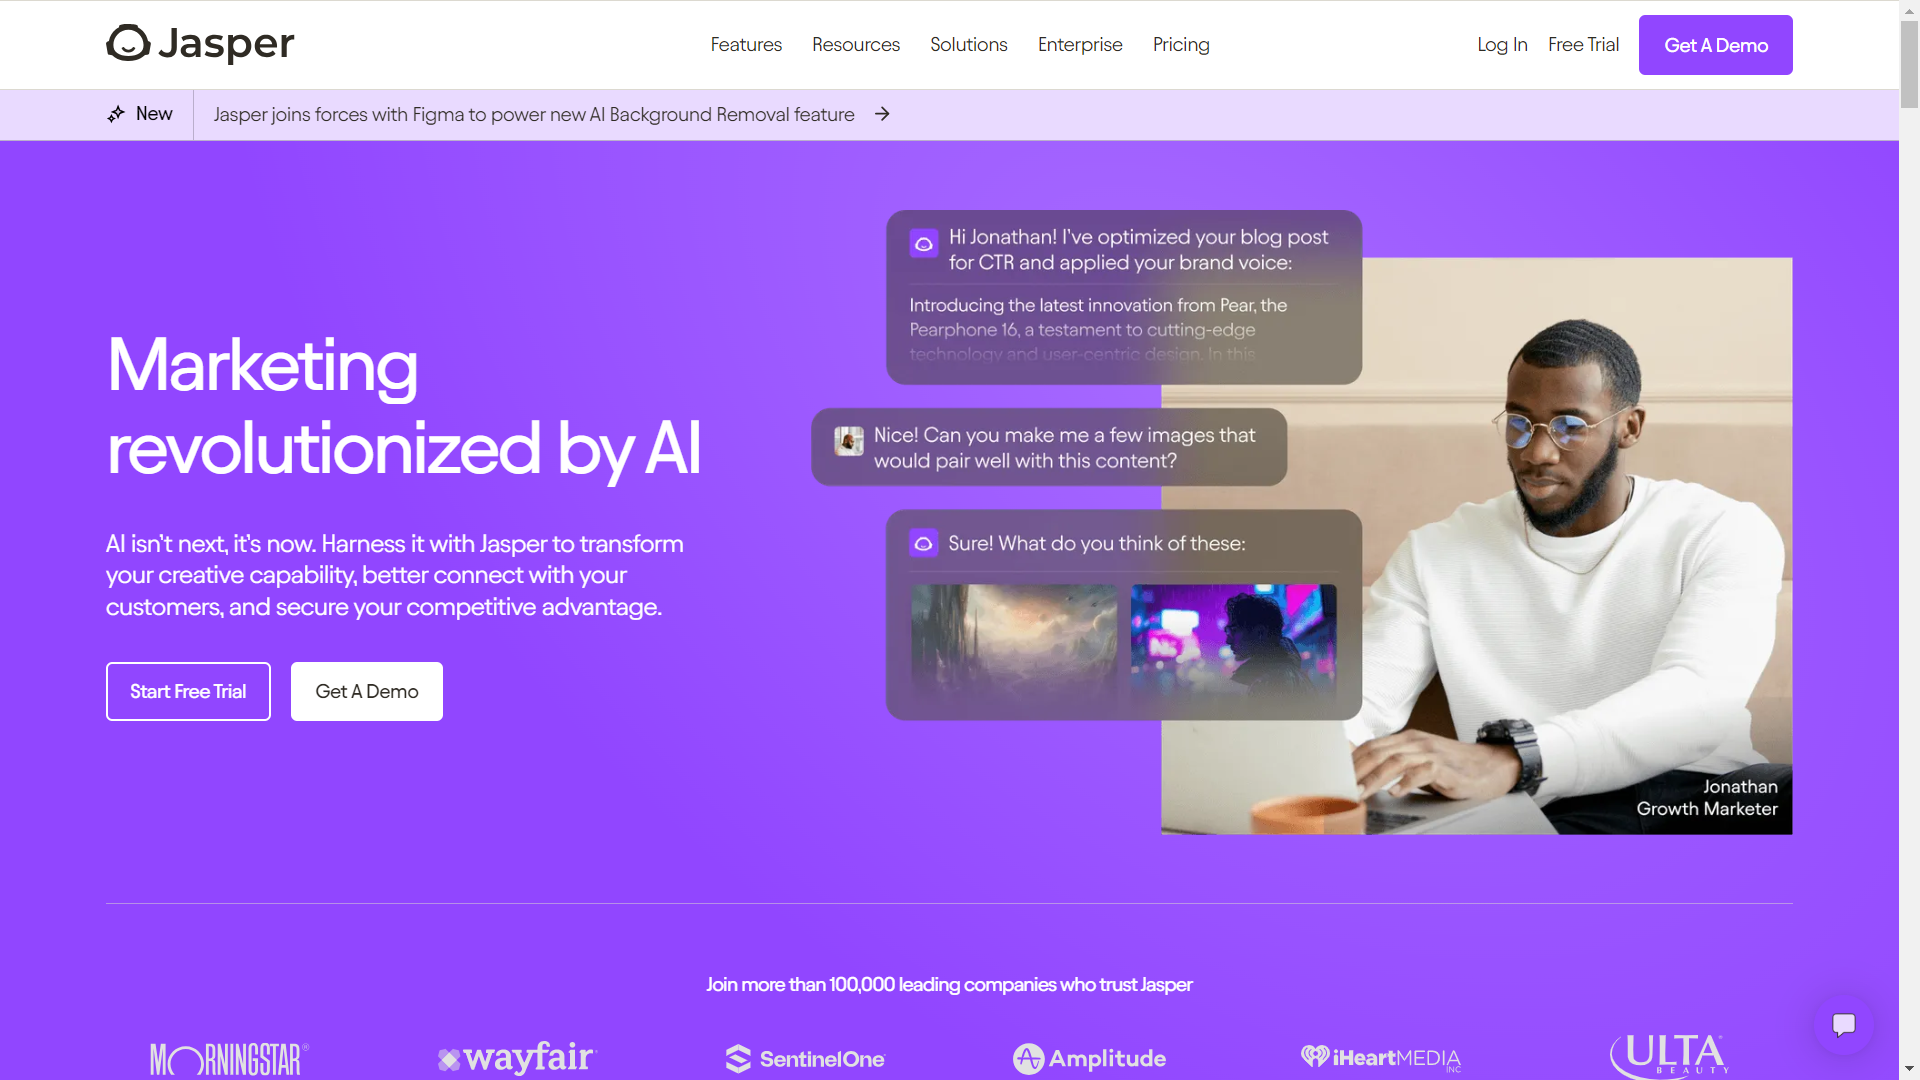Click the purple Get A Demo header button
Screen dimensions: 1920x1080
tap(1716, 45)
